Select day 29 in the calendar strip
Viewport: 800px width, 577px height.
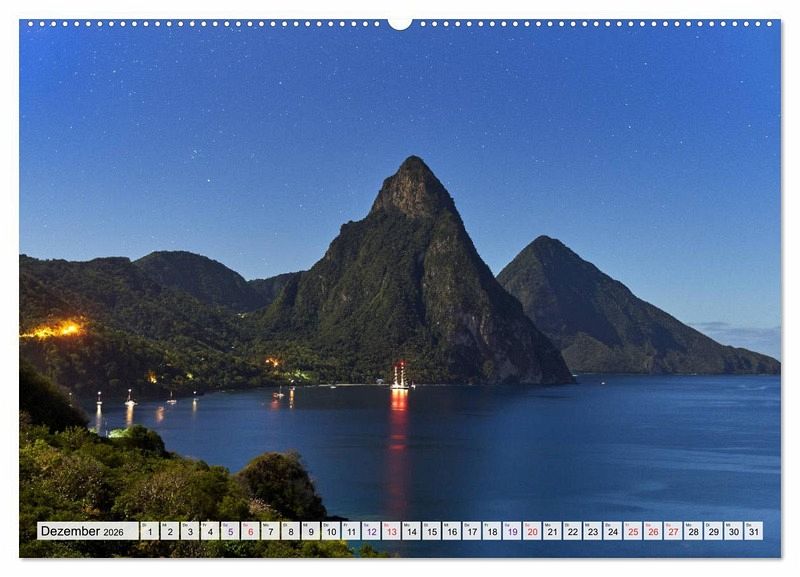pos(714,531)
